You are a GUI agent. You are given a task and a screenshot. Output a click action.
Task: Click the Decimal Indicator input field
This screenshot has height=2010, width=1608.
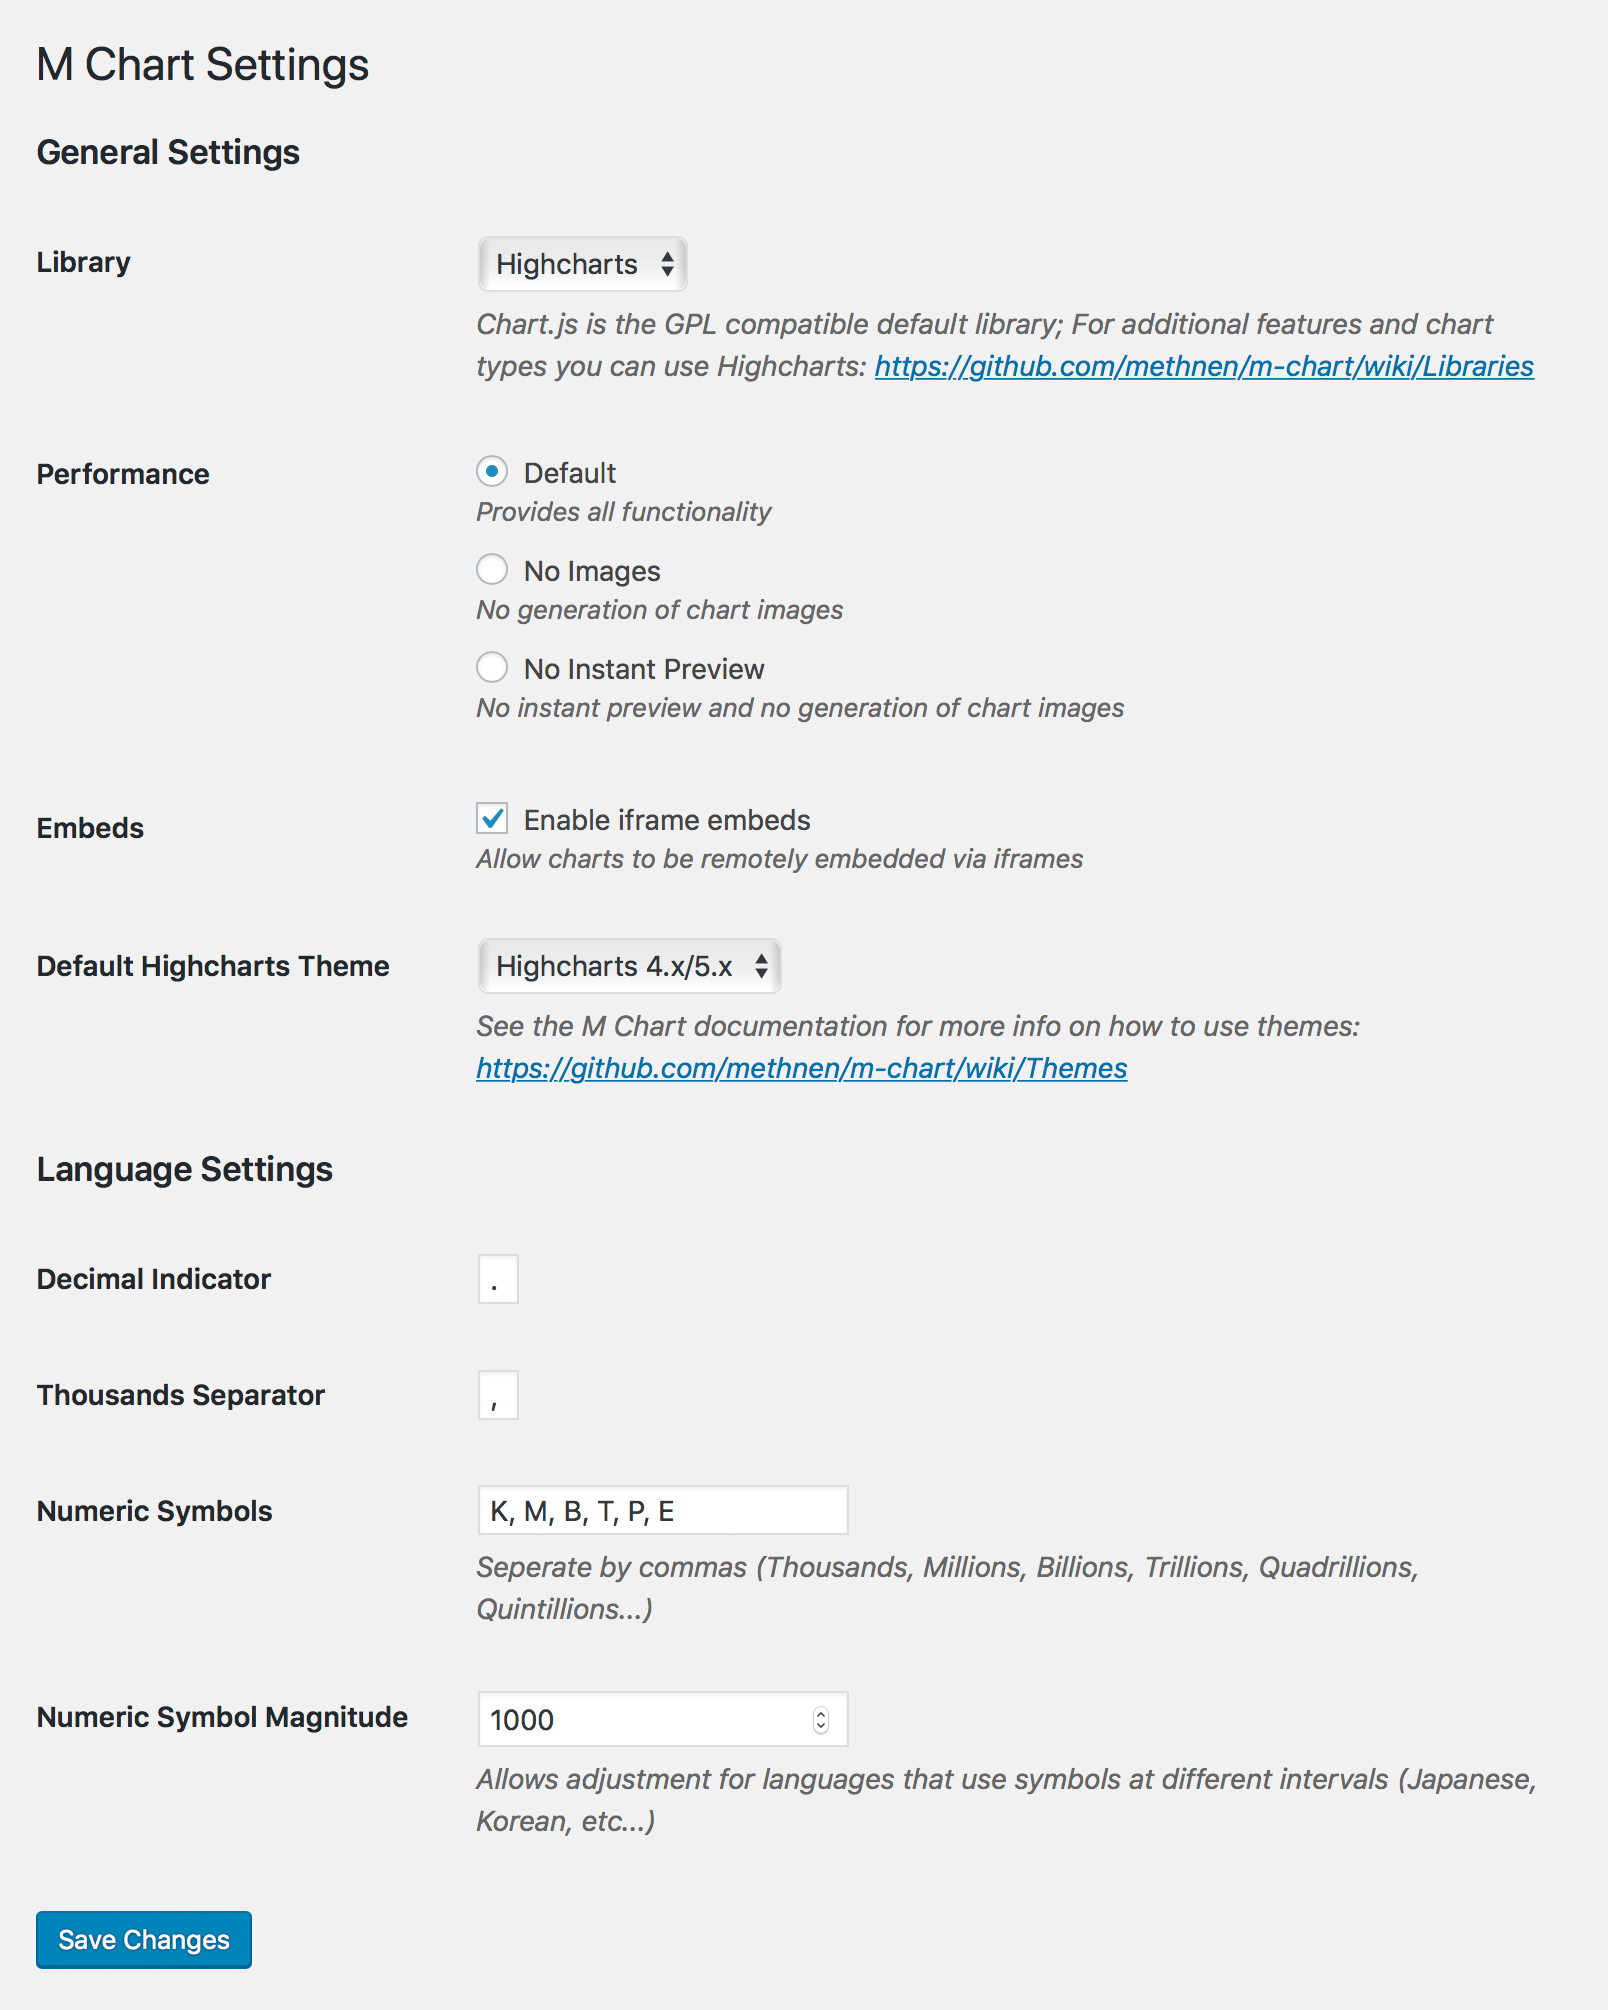point(498,1279)
